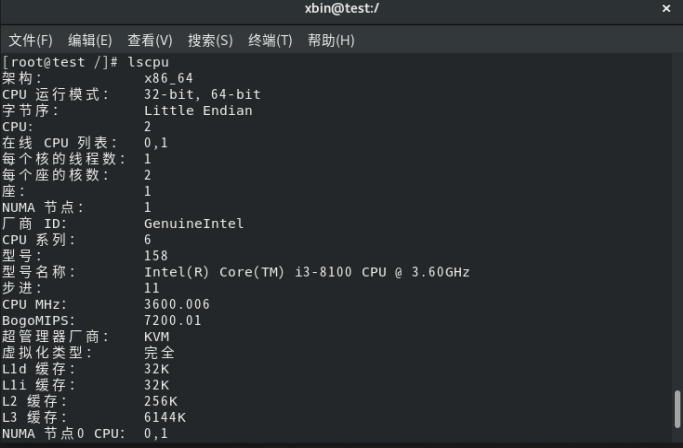The height and width of the screenshot is (448, 683).
Task: Open the 文件(F) menu
Action: (31, 40)
